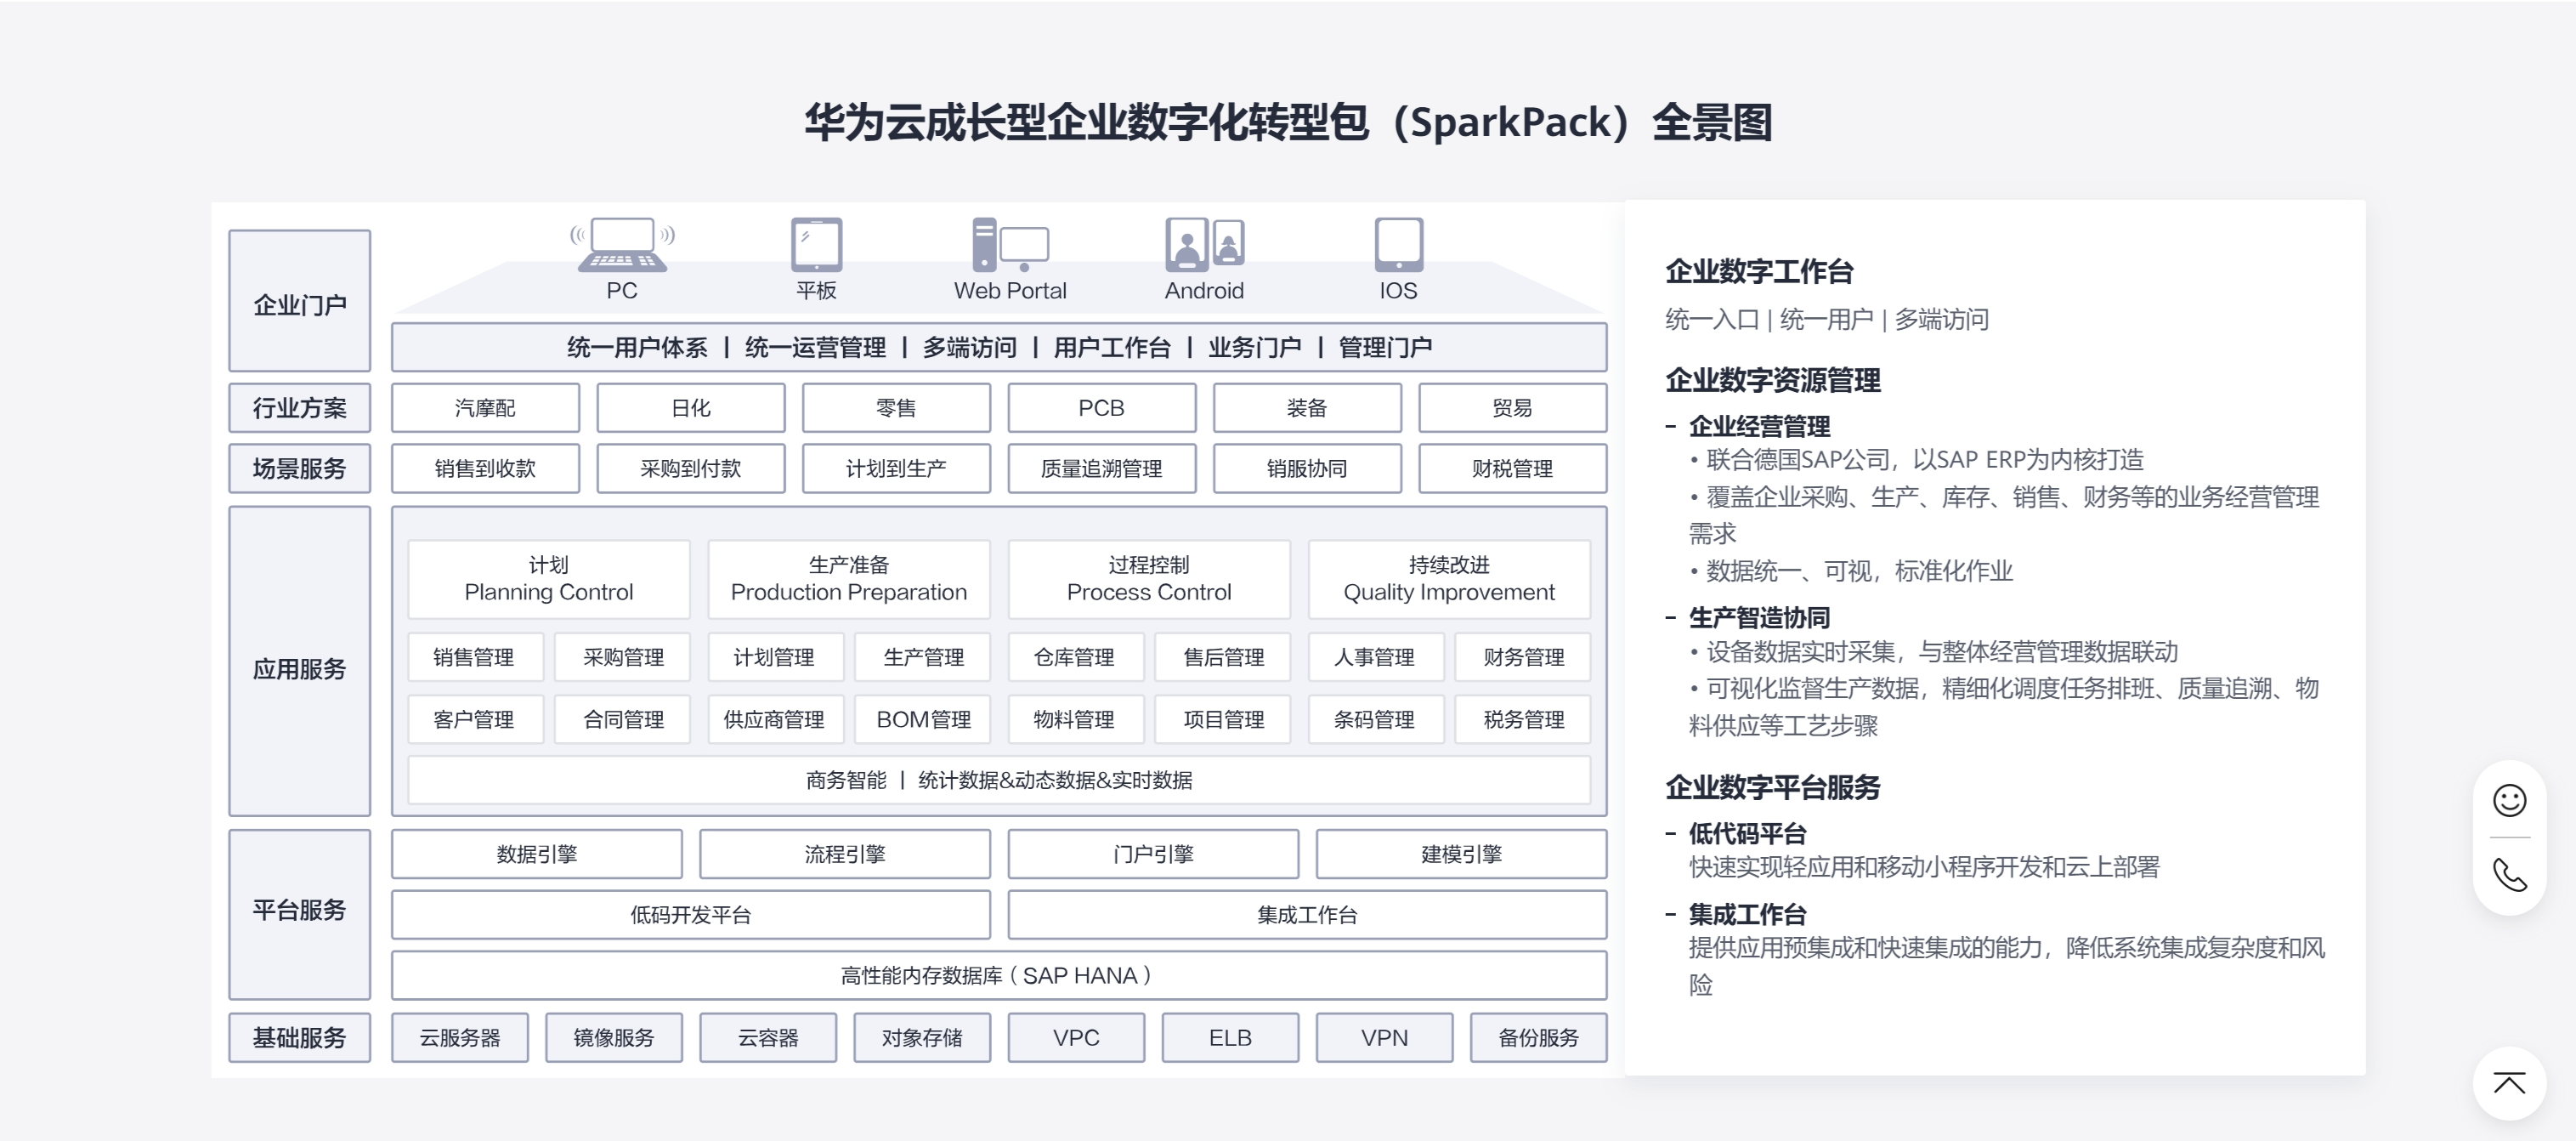Click the 供应商管理 box
Viewport: 2576px width, 1141px height.
(x=774, y=718)
